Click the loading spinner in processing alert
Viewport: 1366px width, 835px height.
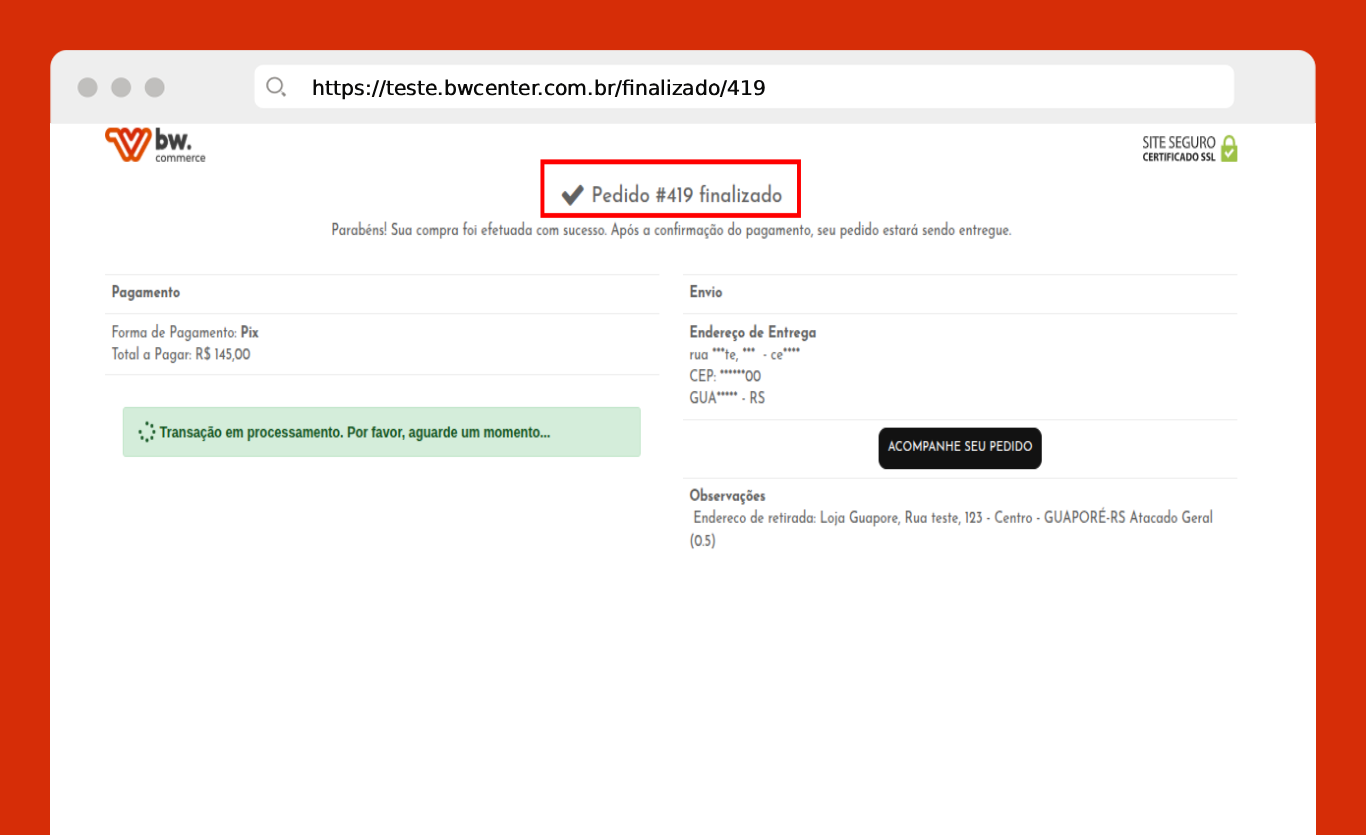(x=146, y=432)
